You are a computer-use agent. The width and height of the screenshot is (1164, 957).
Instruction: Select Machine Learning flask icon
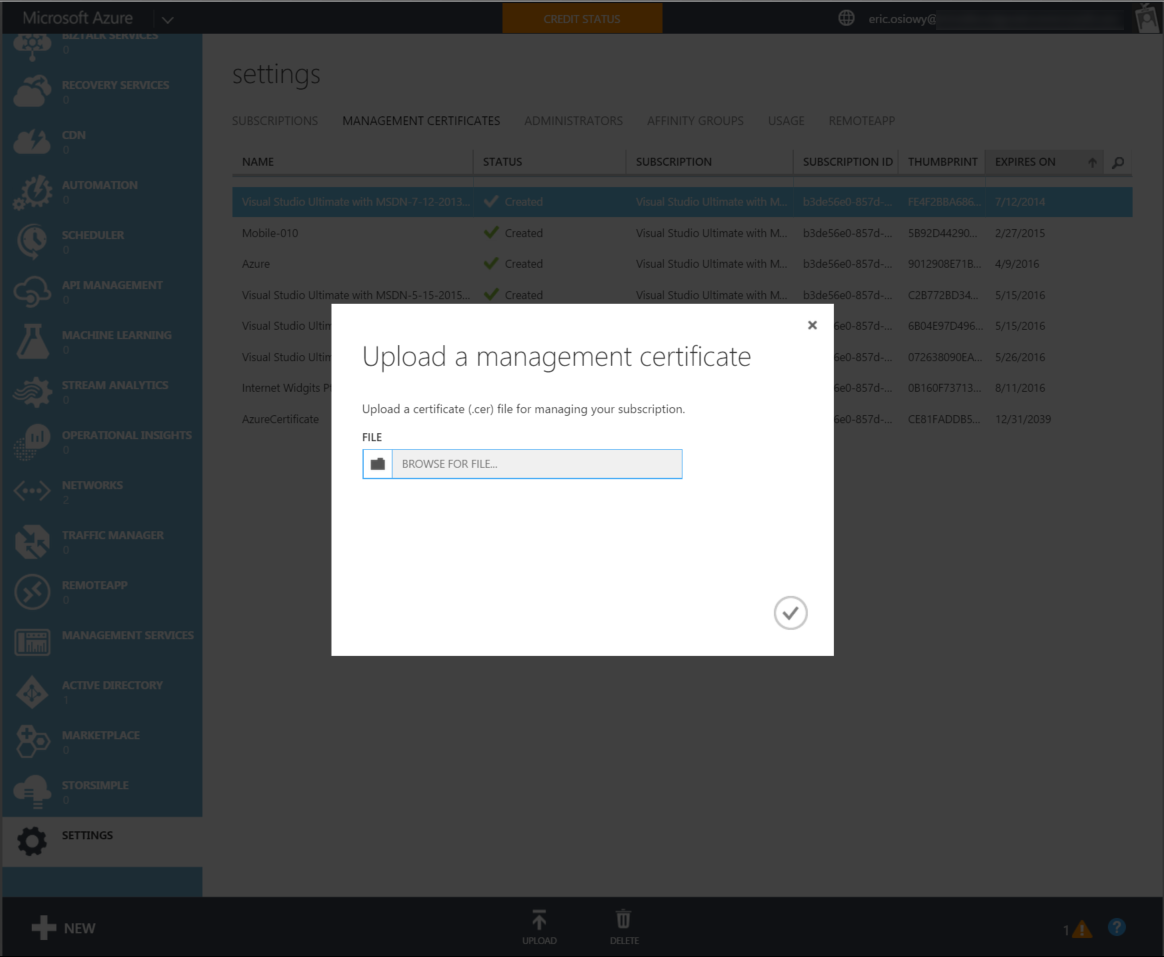33,342
